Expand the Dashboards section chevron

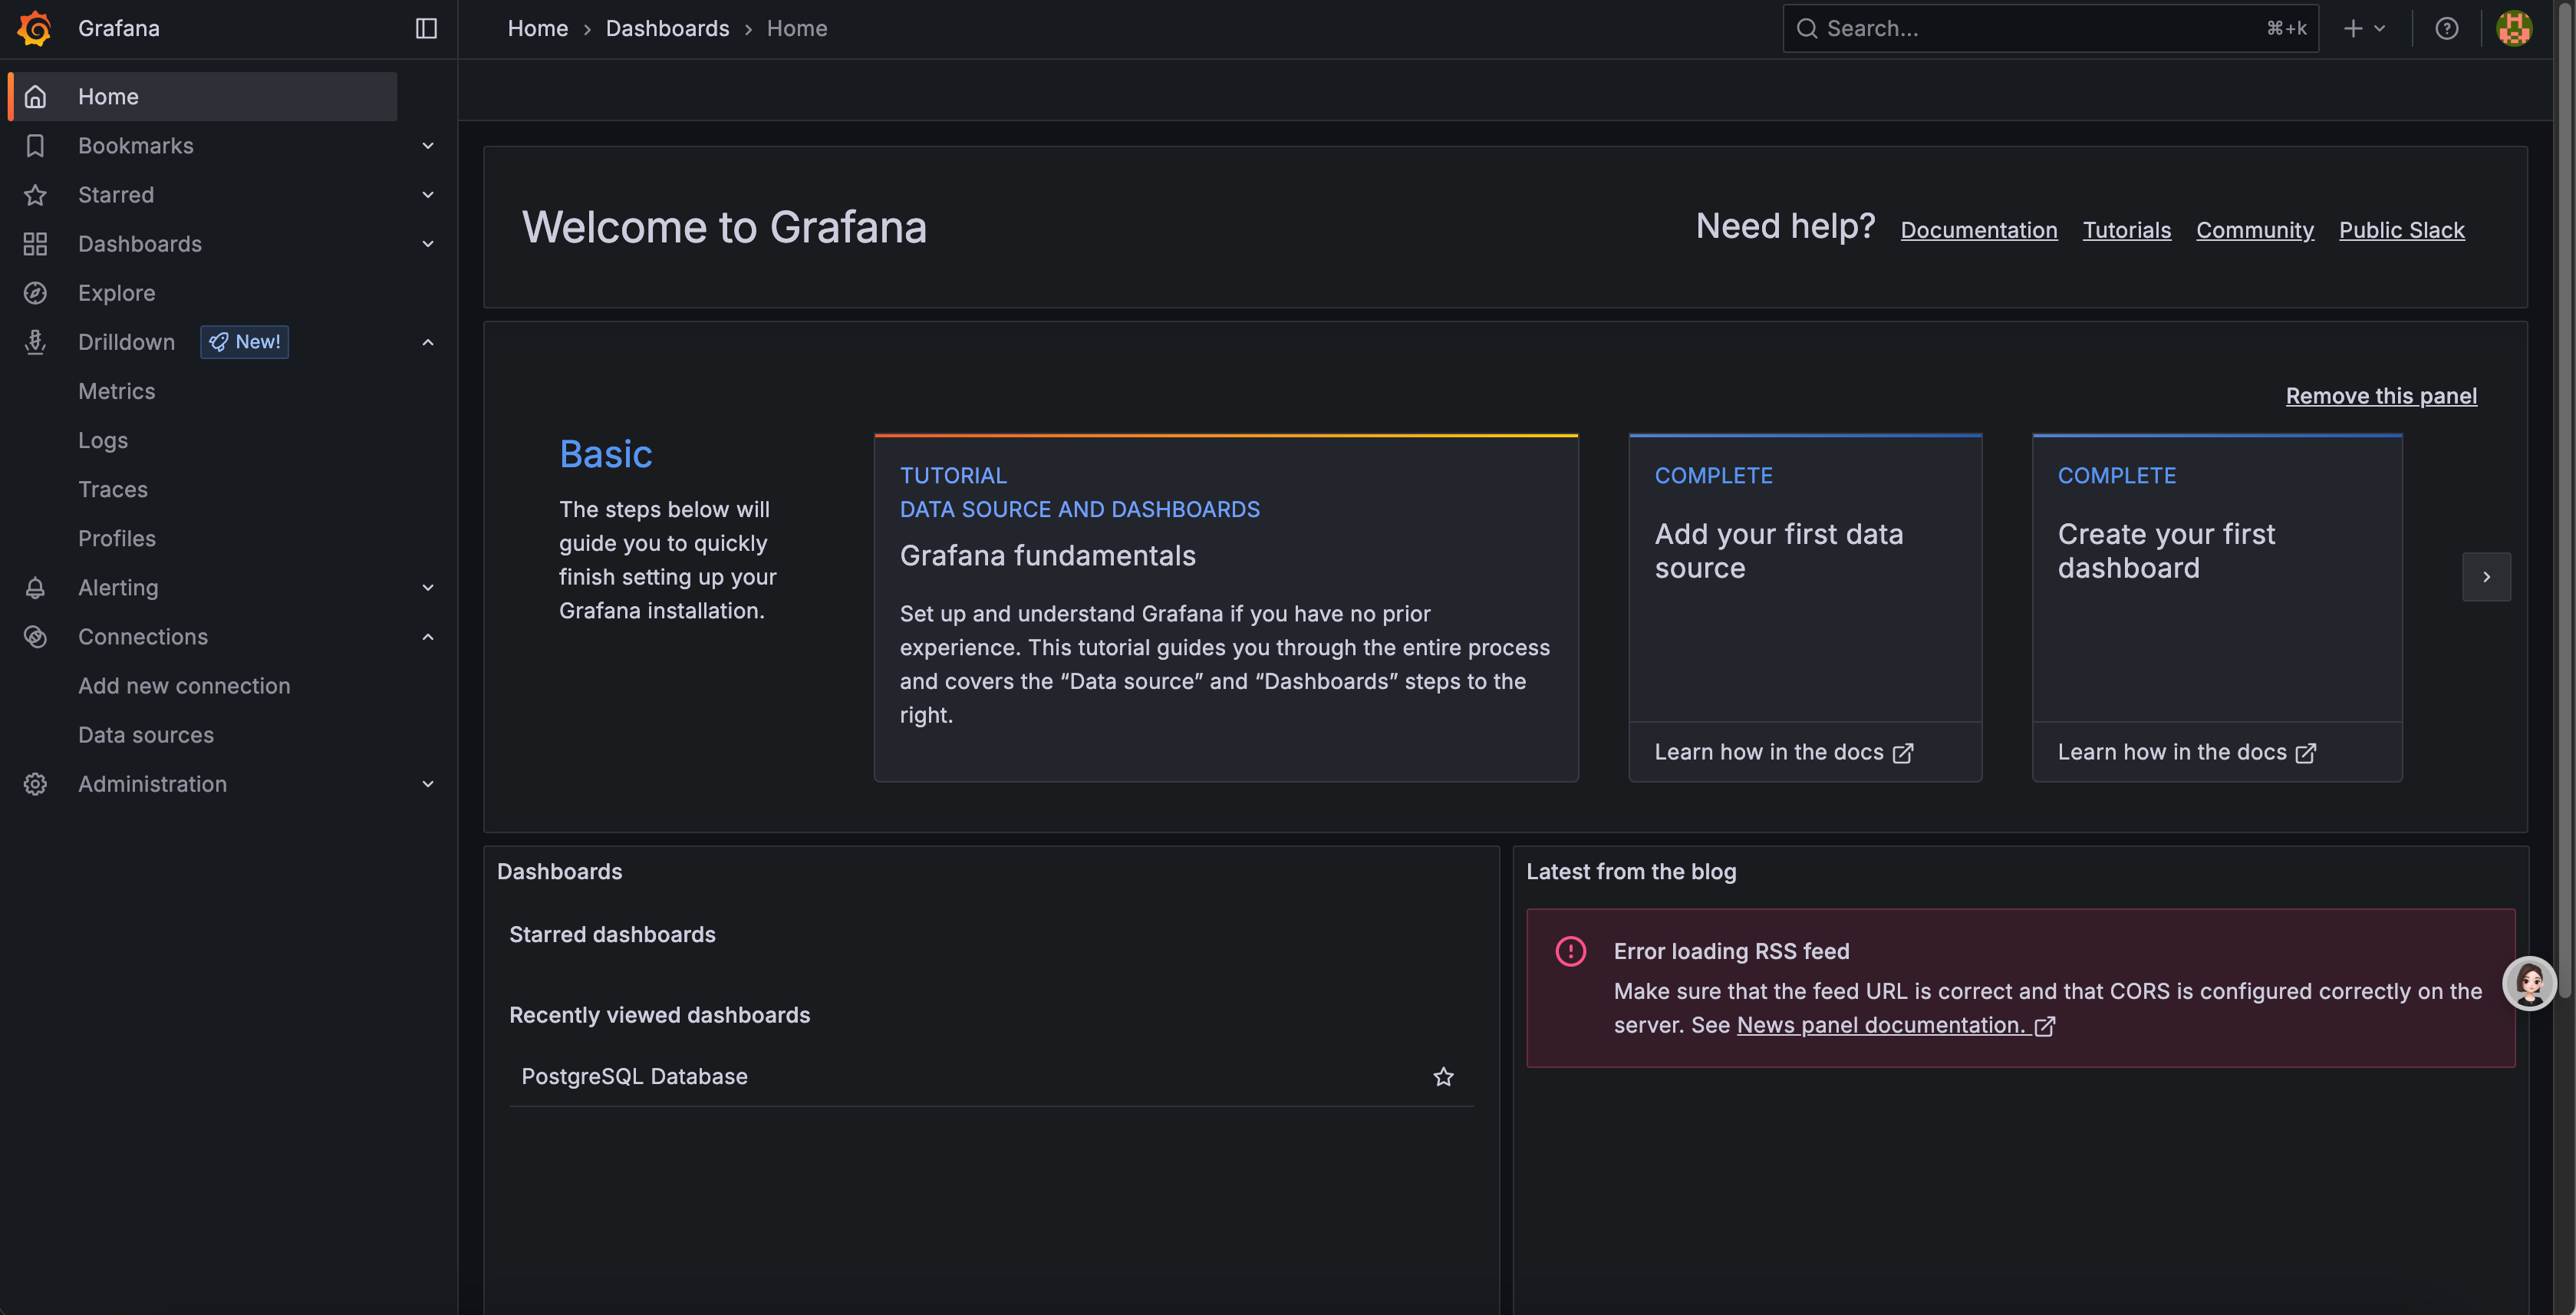tap(428, 244)
